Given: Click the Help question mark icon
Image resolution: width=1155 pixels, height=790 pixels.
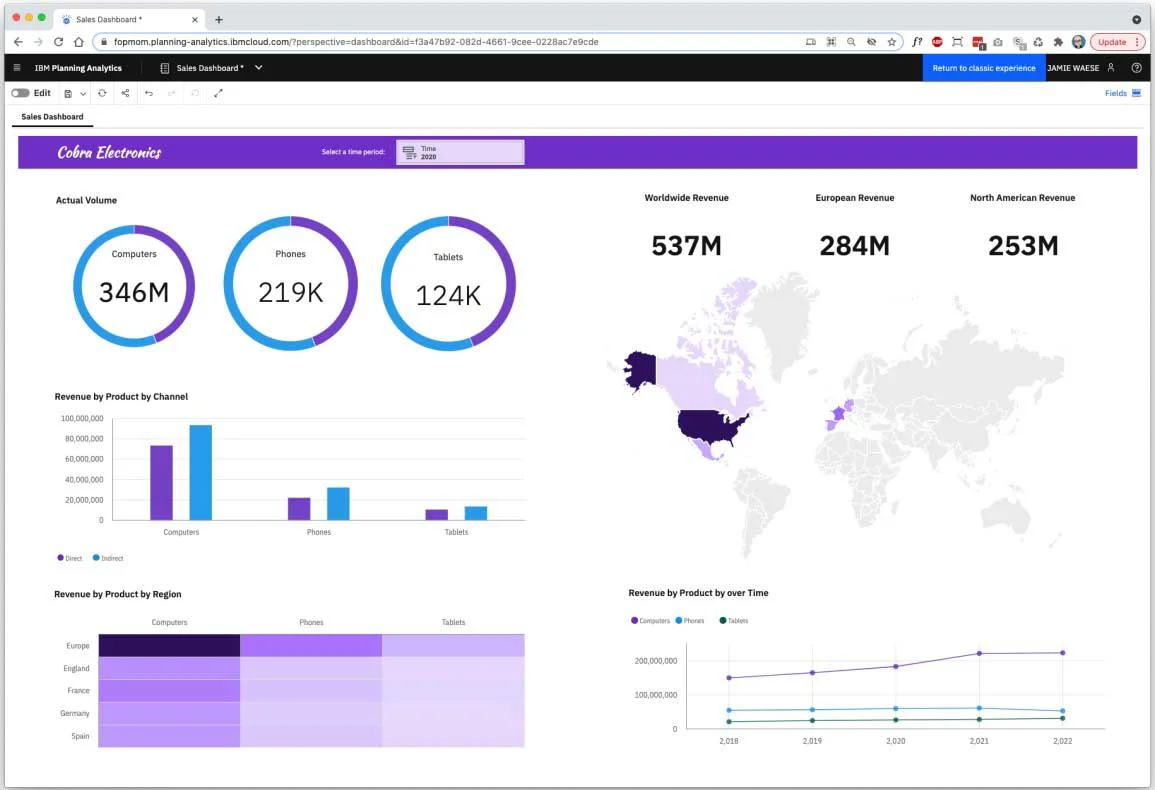Looking at the screenshot, I should pyautogui.click(x=1136, y=68).
